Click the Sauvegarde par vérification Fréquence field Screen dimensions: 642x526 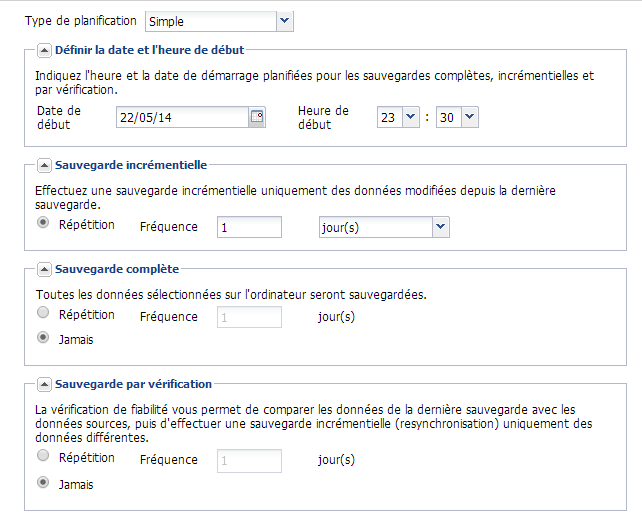(249, 461)
